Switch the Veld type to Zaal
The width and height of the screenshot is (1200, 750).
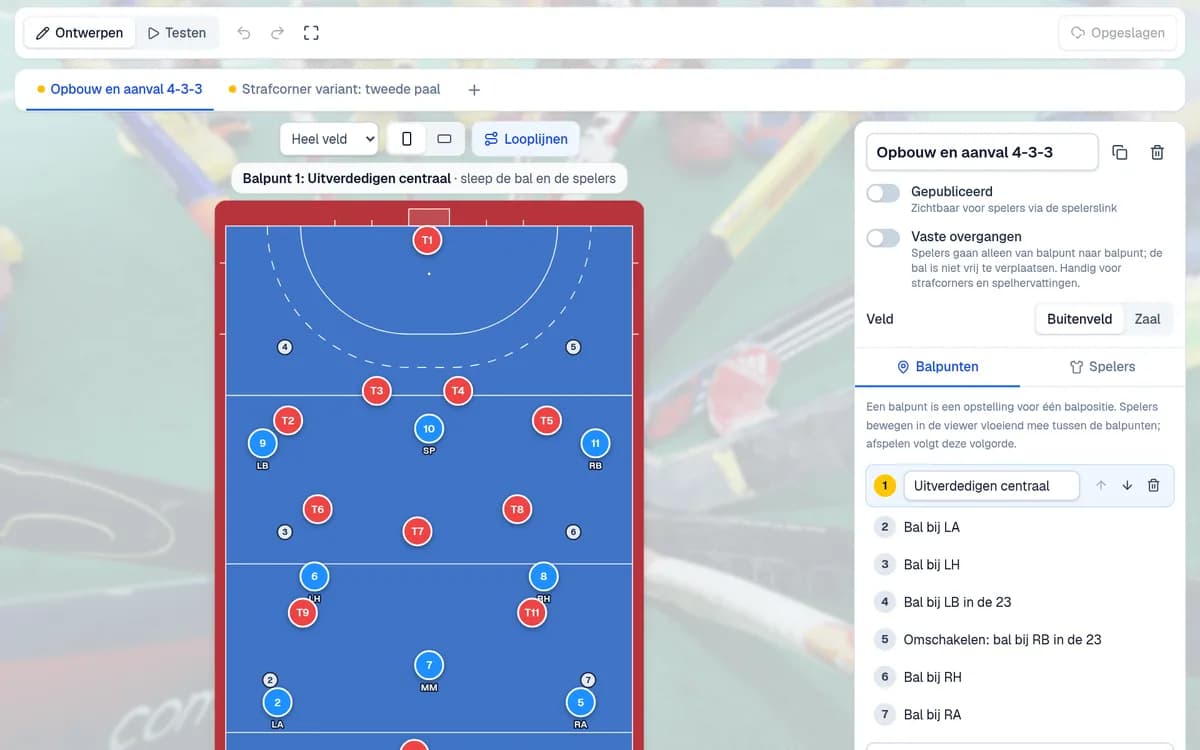tap(1147, 319)
